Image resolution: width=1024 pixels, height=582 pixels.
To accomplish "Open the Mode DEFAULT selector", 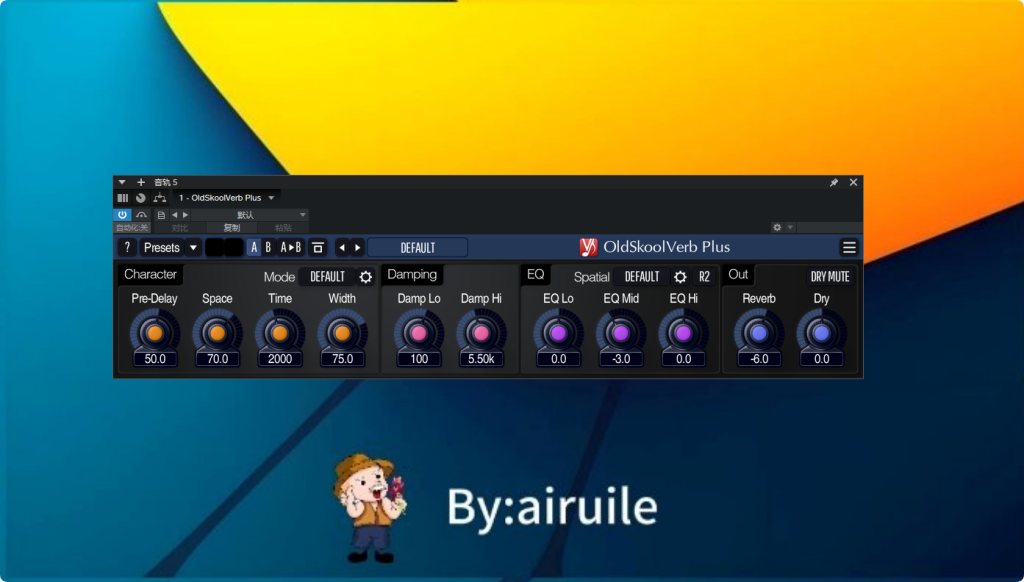I will pyautogui.click(x=327, y=276).
